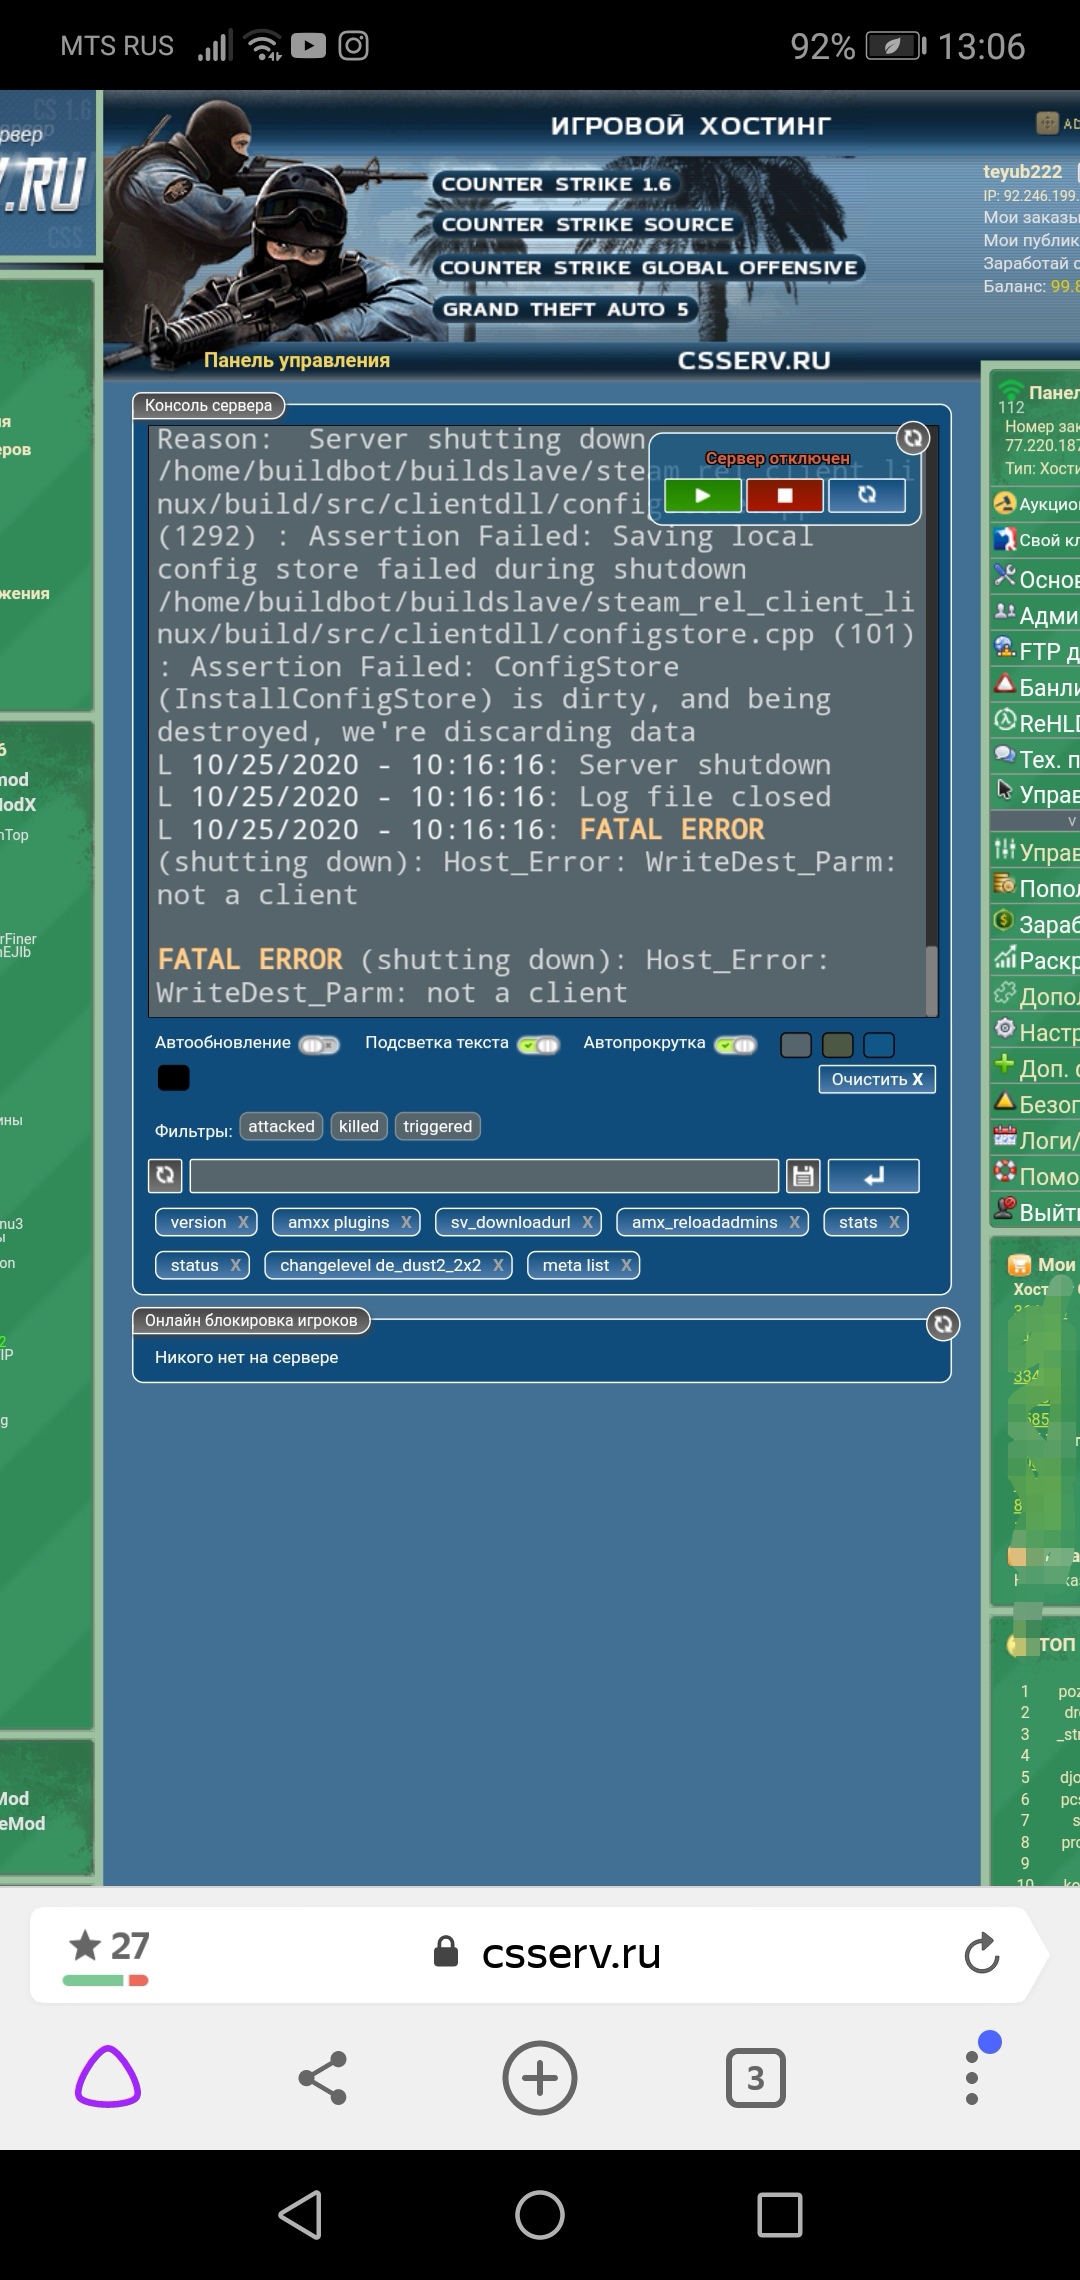The height and width of the screenshot is (2280, 1080).
Task: Open Counter Strike 1.6 hosting link
Action: 556,184
